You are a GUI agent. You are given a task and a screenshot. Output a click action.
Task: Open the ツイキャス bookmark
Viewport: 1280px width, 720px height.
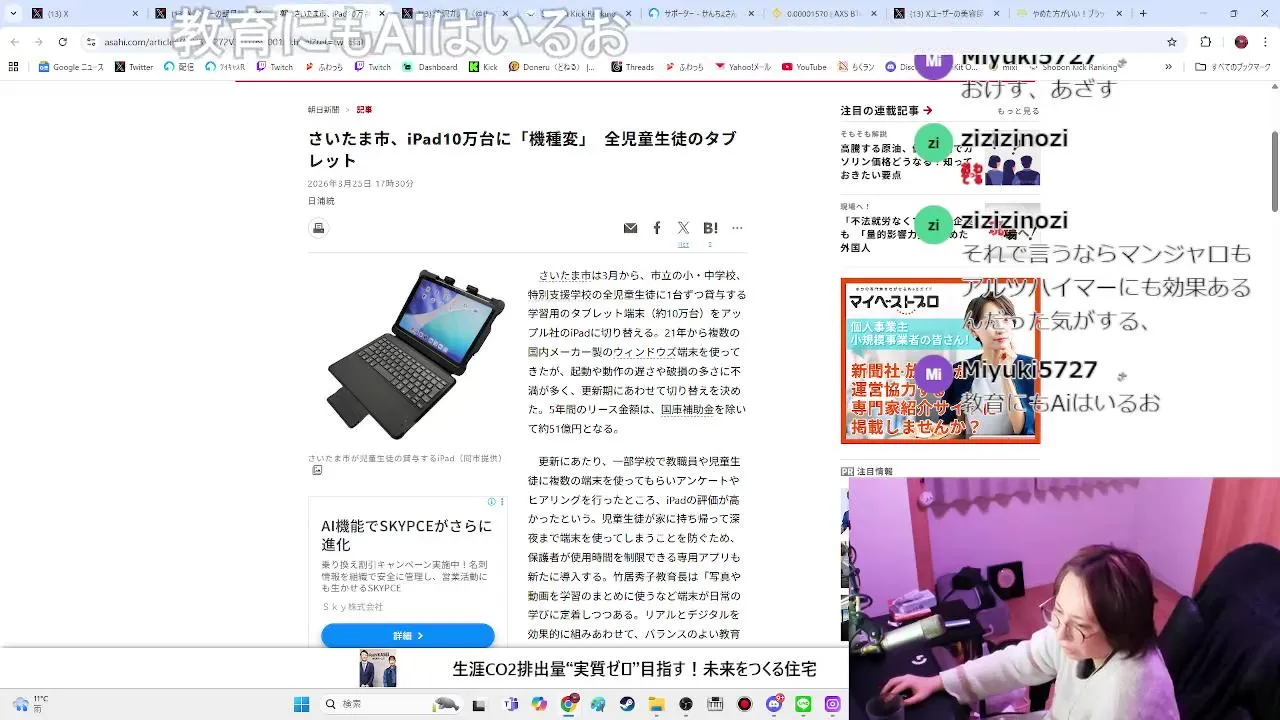(x=225, y=67)
